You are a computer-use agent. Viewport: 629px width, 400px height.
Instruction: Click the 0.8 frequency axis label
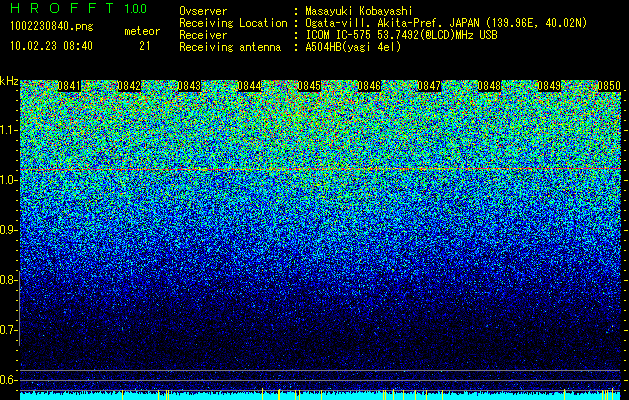coord(8,280)
